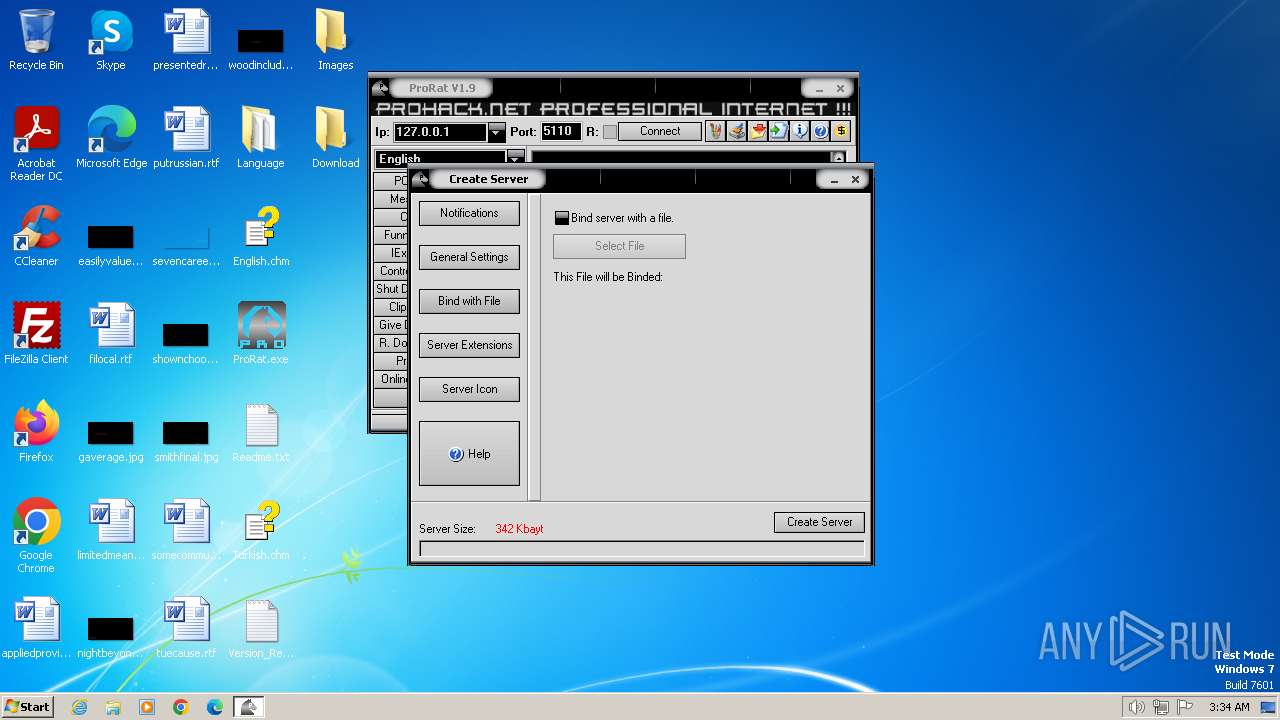Select the Microsoft Edge desktop shortcut

click(111, 138)
